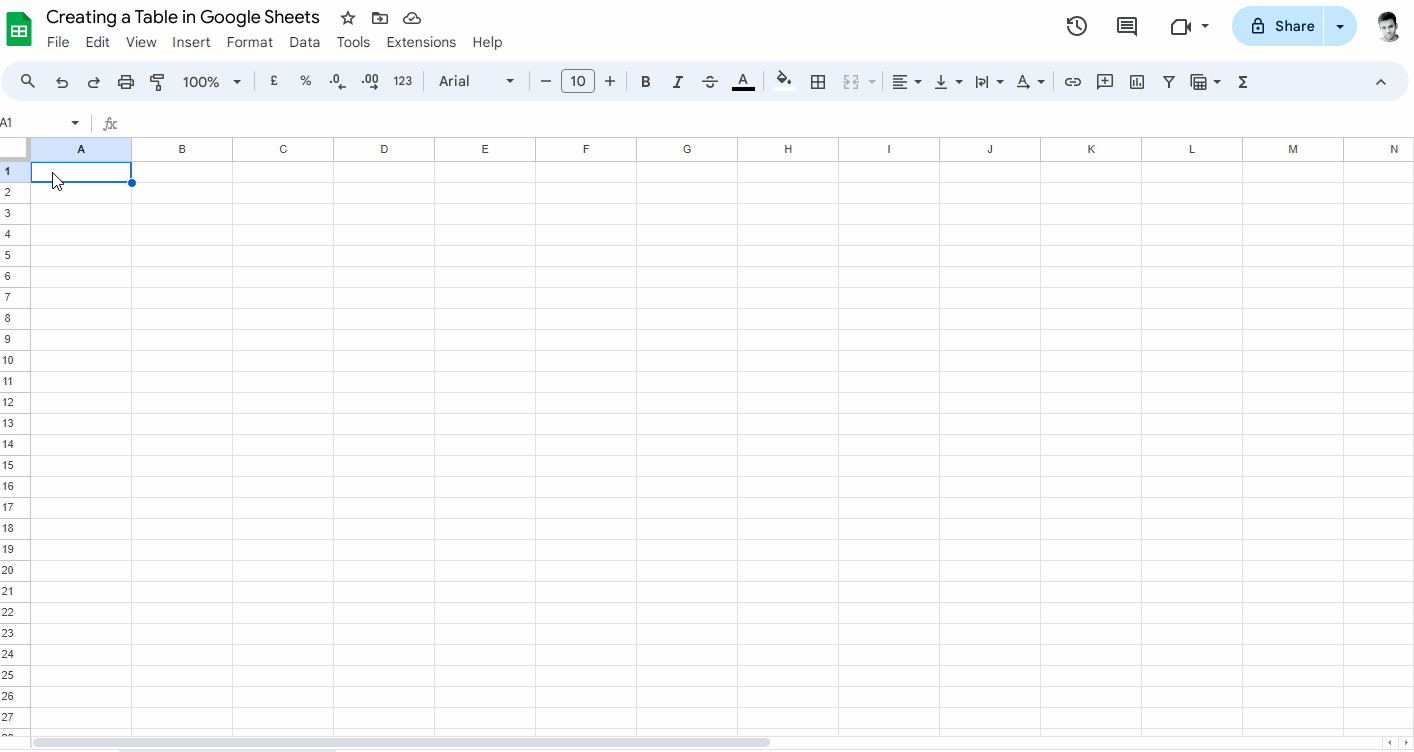Viewport: 1414px width, 752px height.
Task: Format value as currency
Action: coord(273,81)
